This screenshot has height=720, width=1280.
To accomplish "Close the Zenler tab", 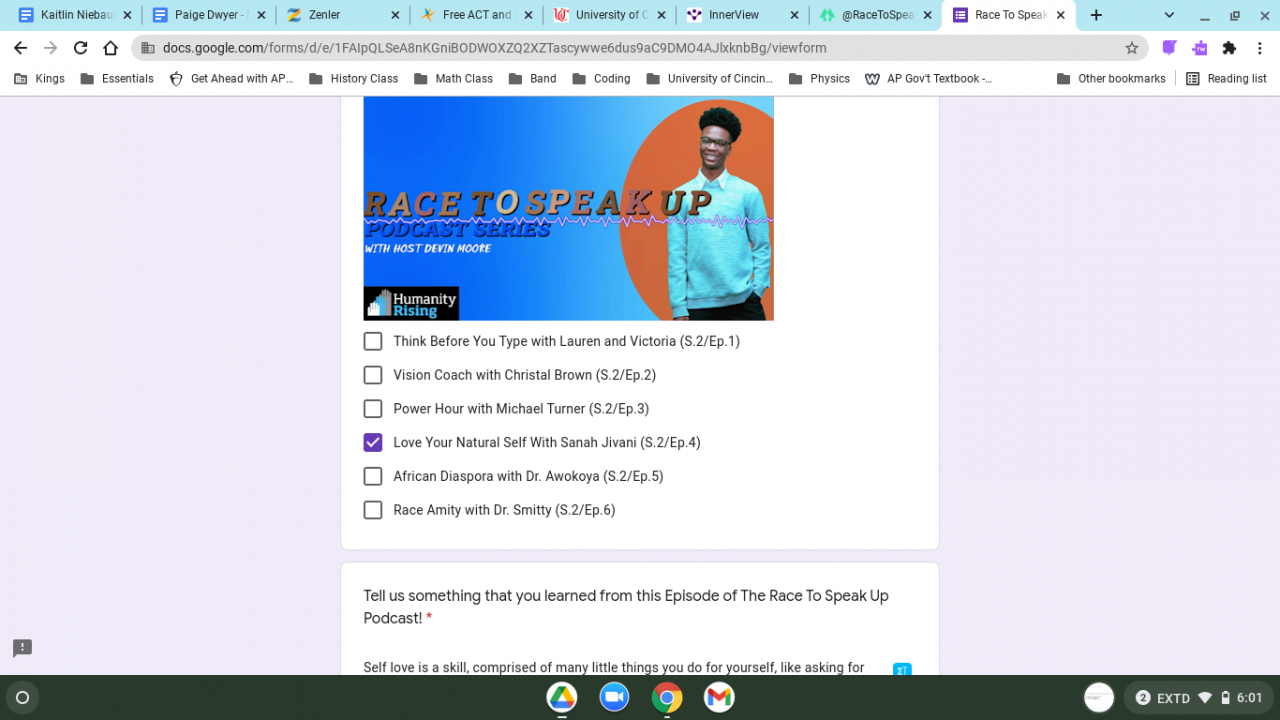I will click(394, 15).
